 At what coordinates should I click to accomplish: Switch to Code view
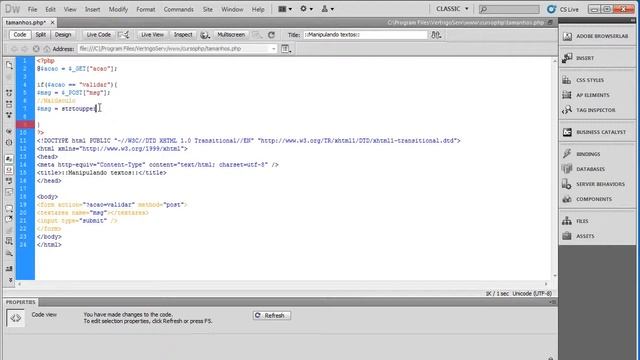tap(20, 35)
